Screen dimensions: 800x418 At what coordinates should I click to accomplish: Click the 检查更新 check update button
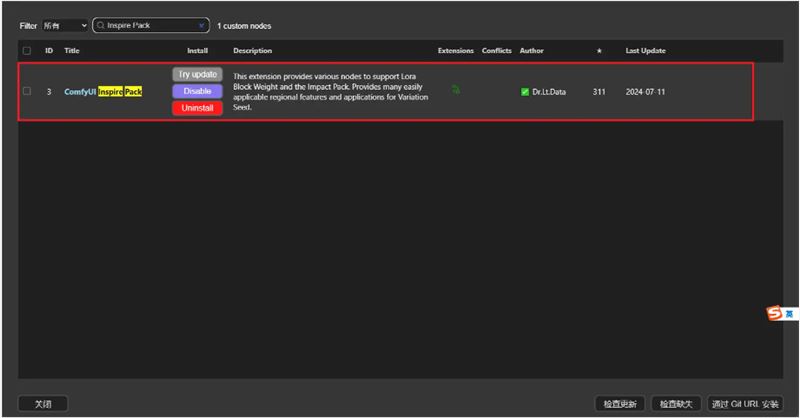pos(620,404)
